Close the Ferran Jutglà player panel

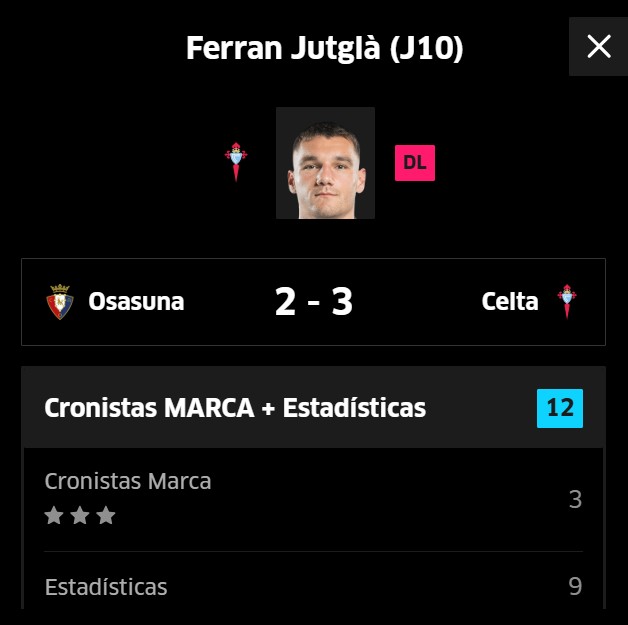coord(598,46)
